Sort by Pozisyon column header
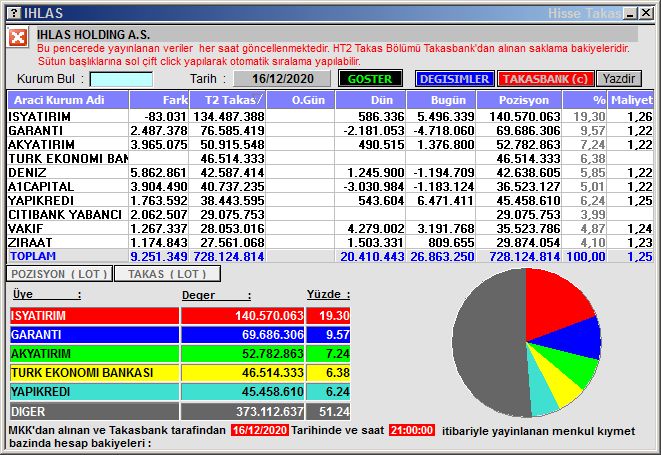 point(519,100)
